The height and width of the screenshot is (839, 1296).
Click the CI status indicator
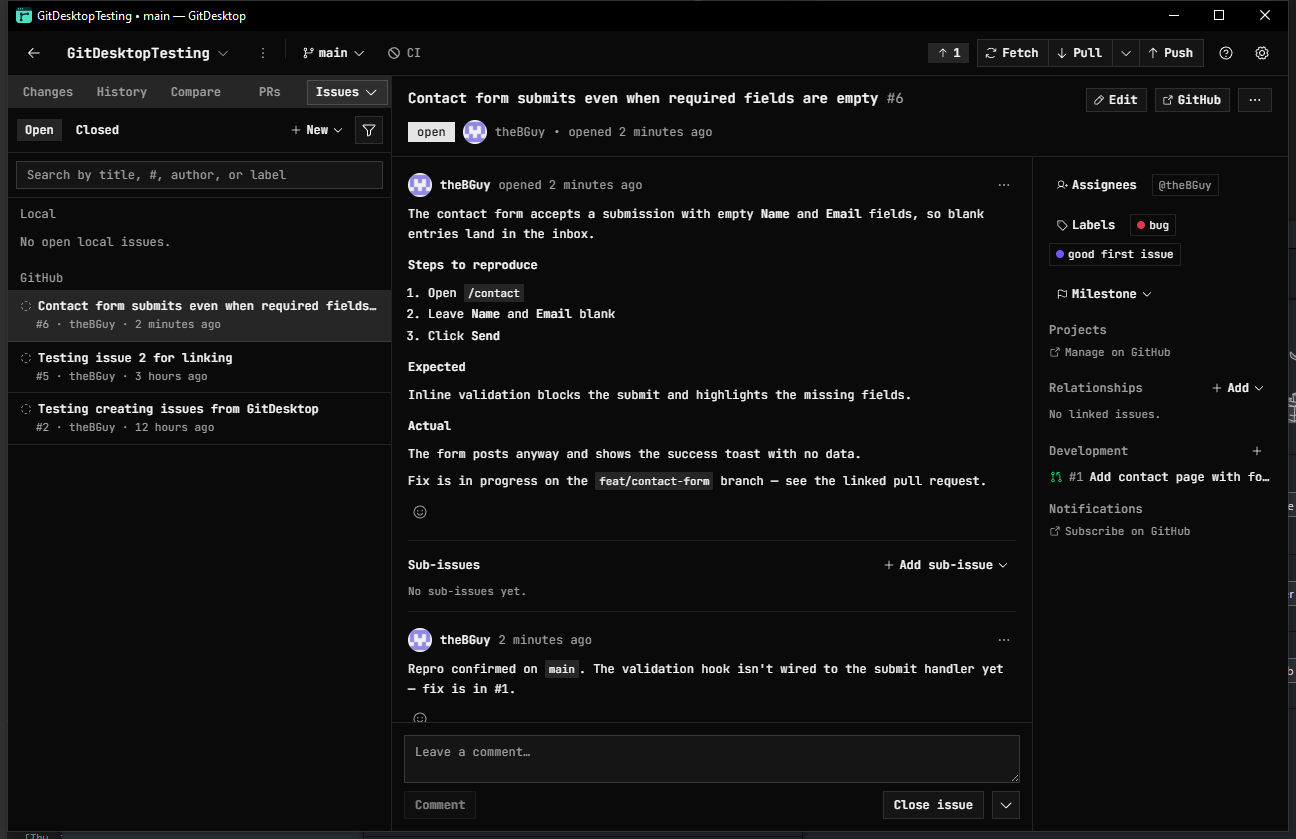coord(404,53)
